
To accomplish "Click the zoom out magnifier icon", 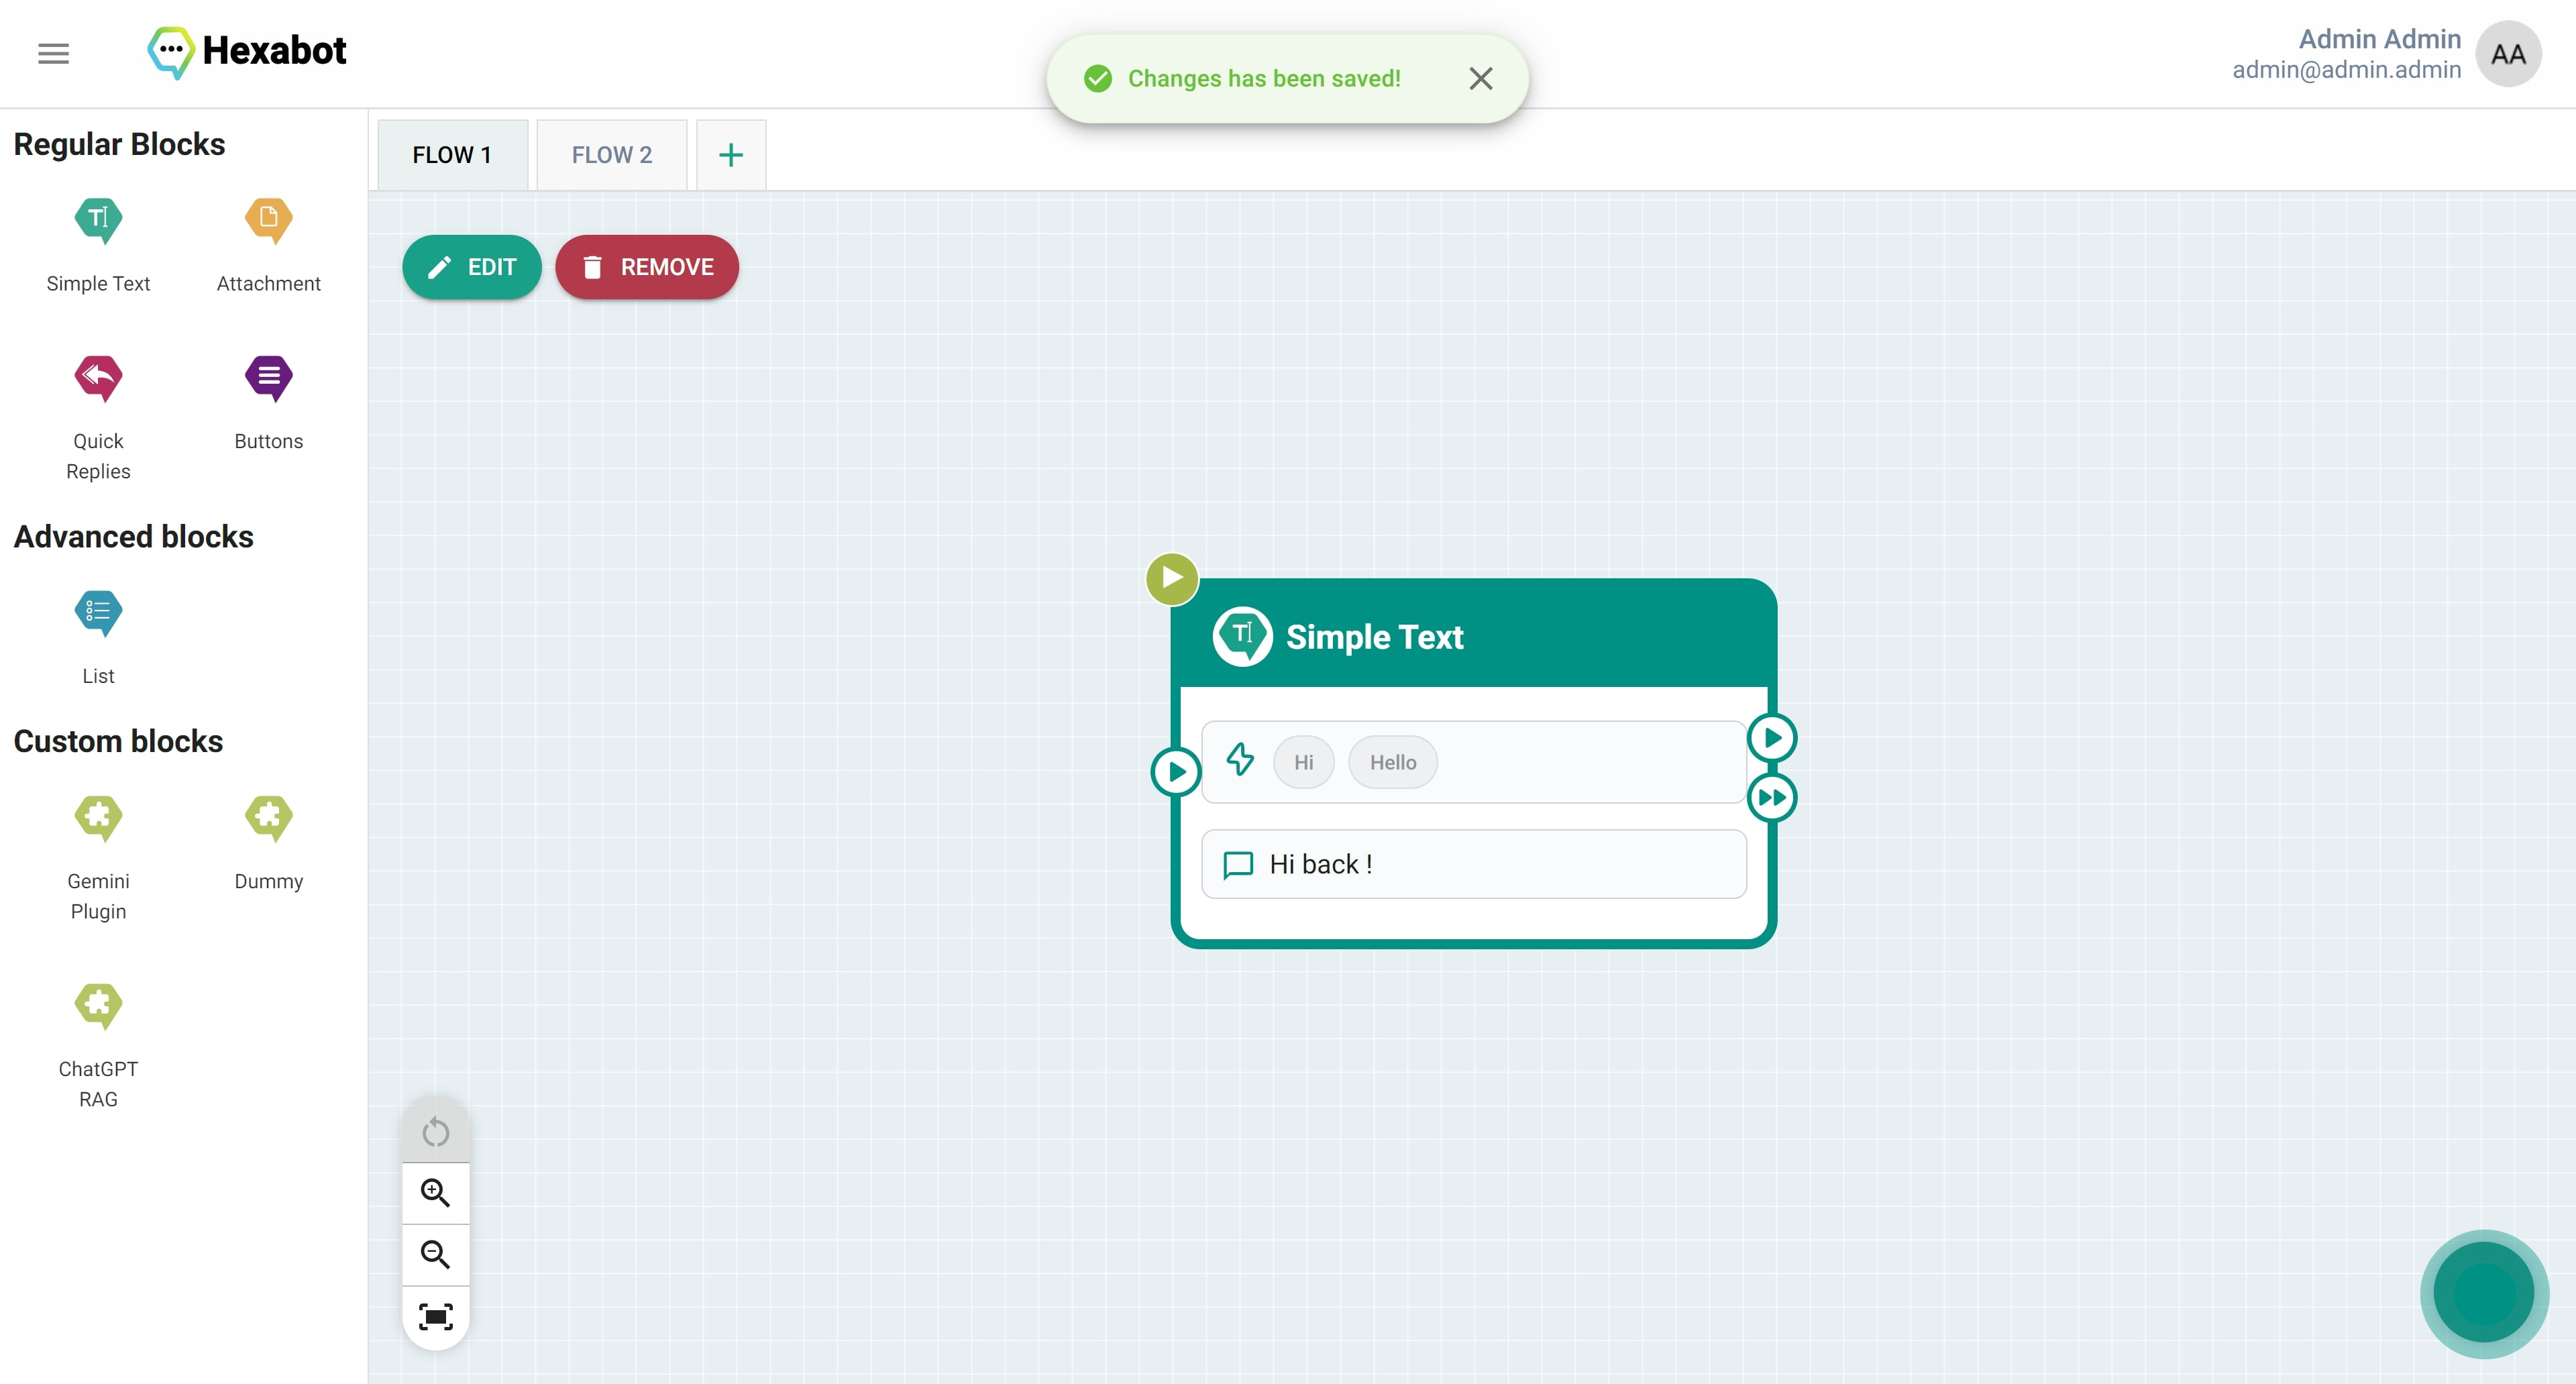I will tap(435, 1254).
